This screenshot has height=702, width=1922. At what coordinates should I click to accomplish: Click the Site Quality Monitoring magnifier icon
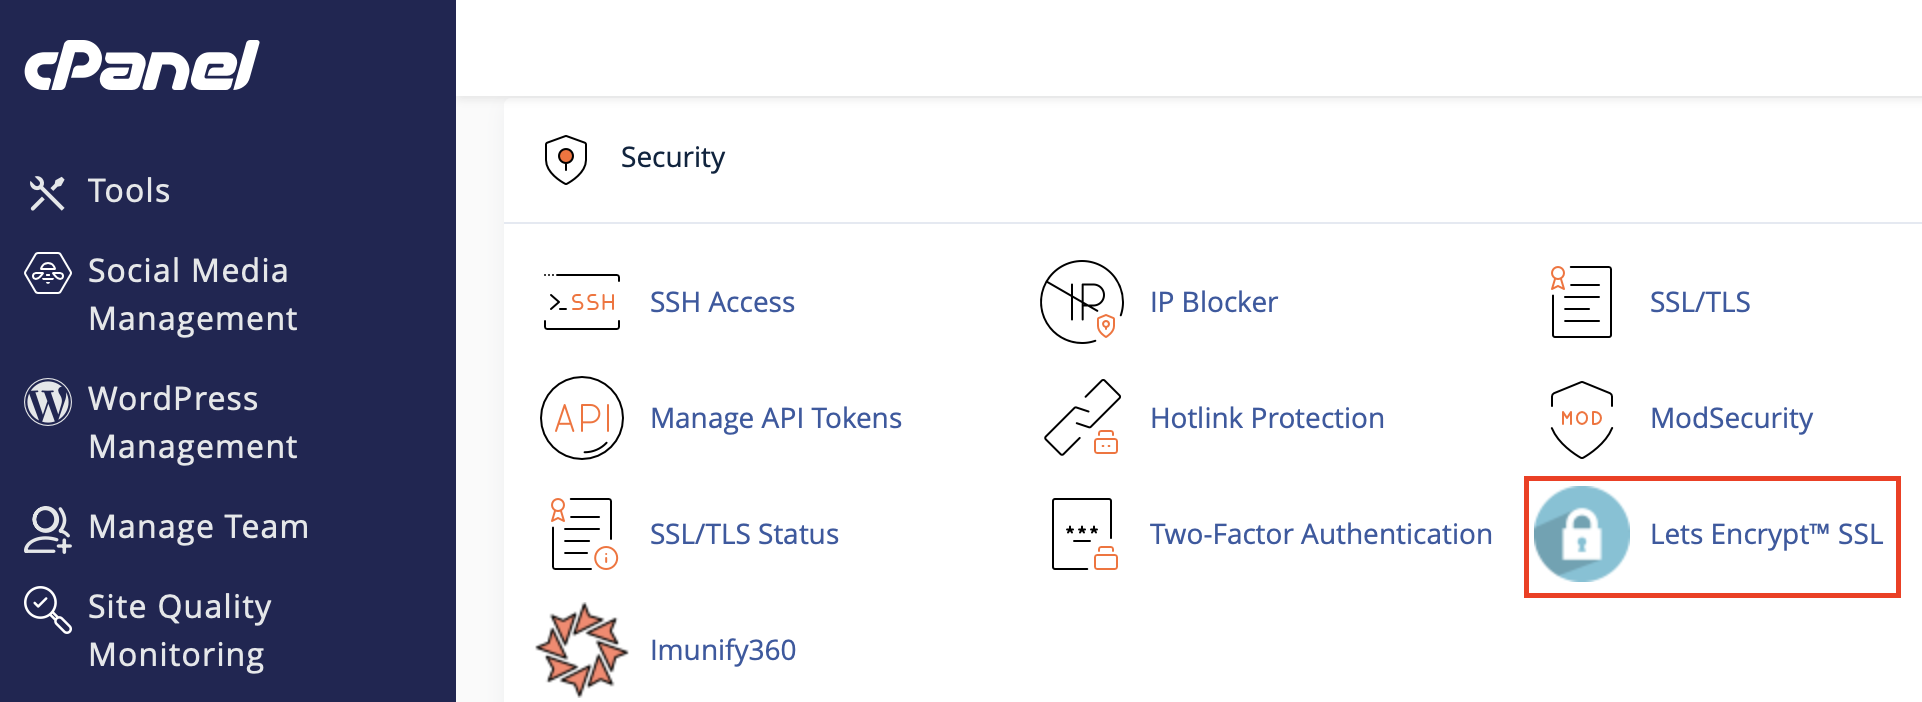(x=48, y=609)
